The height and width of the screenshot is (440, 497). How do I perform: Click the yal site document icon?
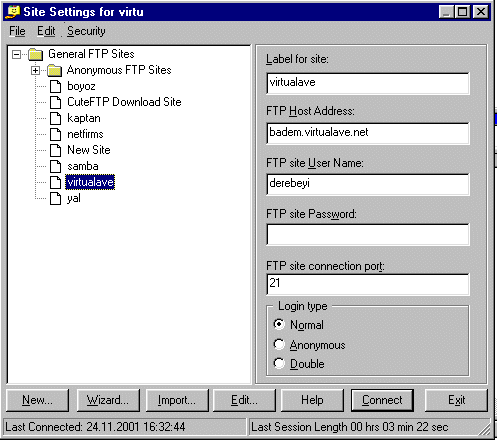(55, 198)
